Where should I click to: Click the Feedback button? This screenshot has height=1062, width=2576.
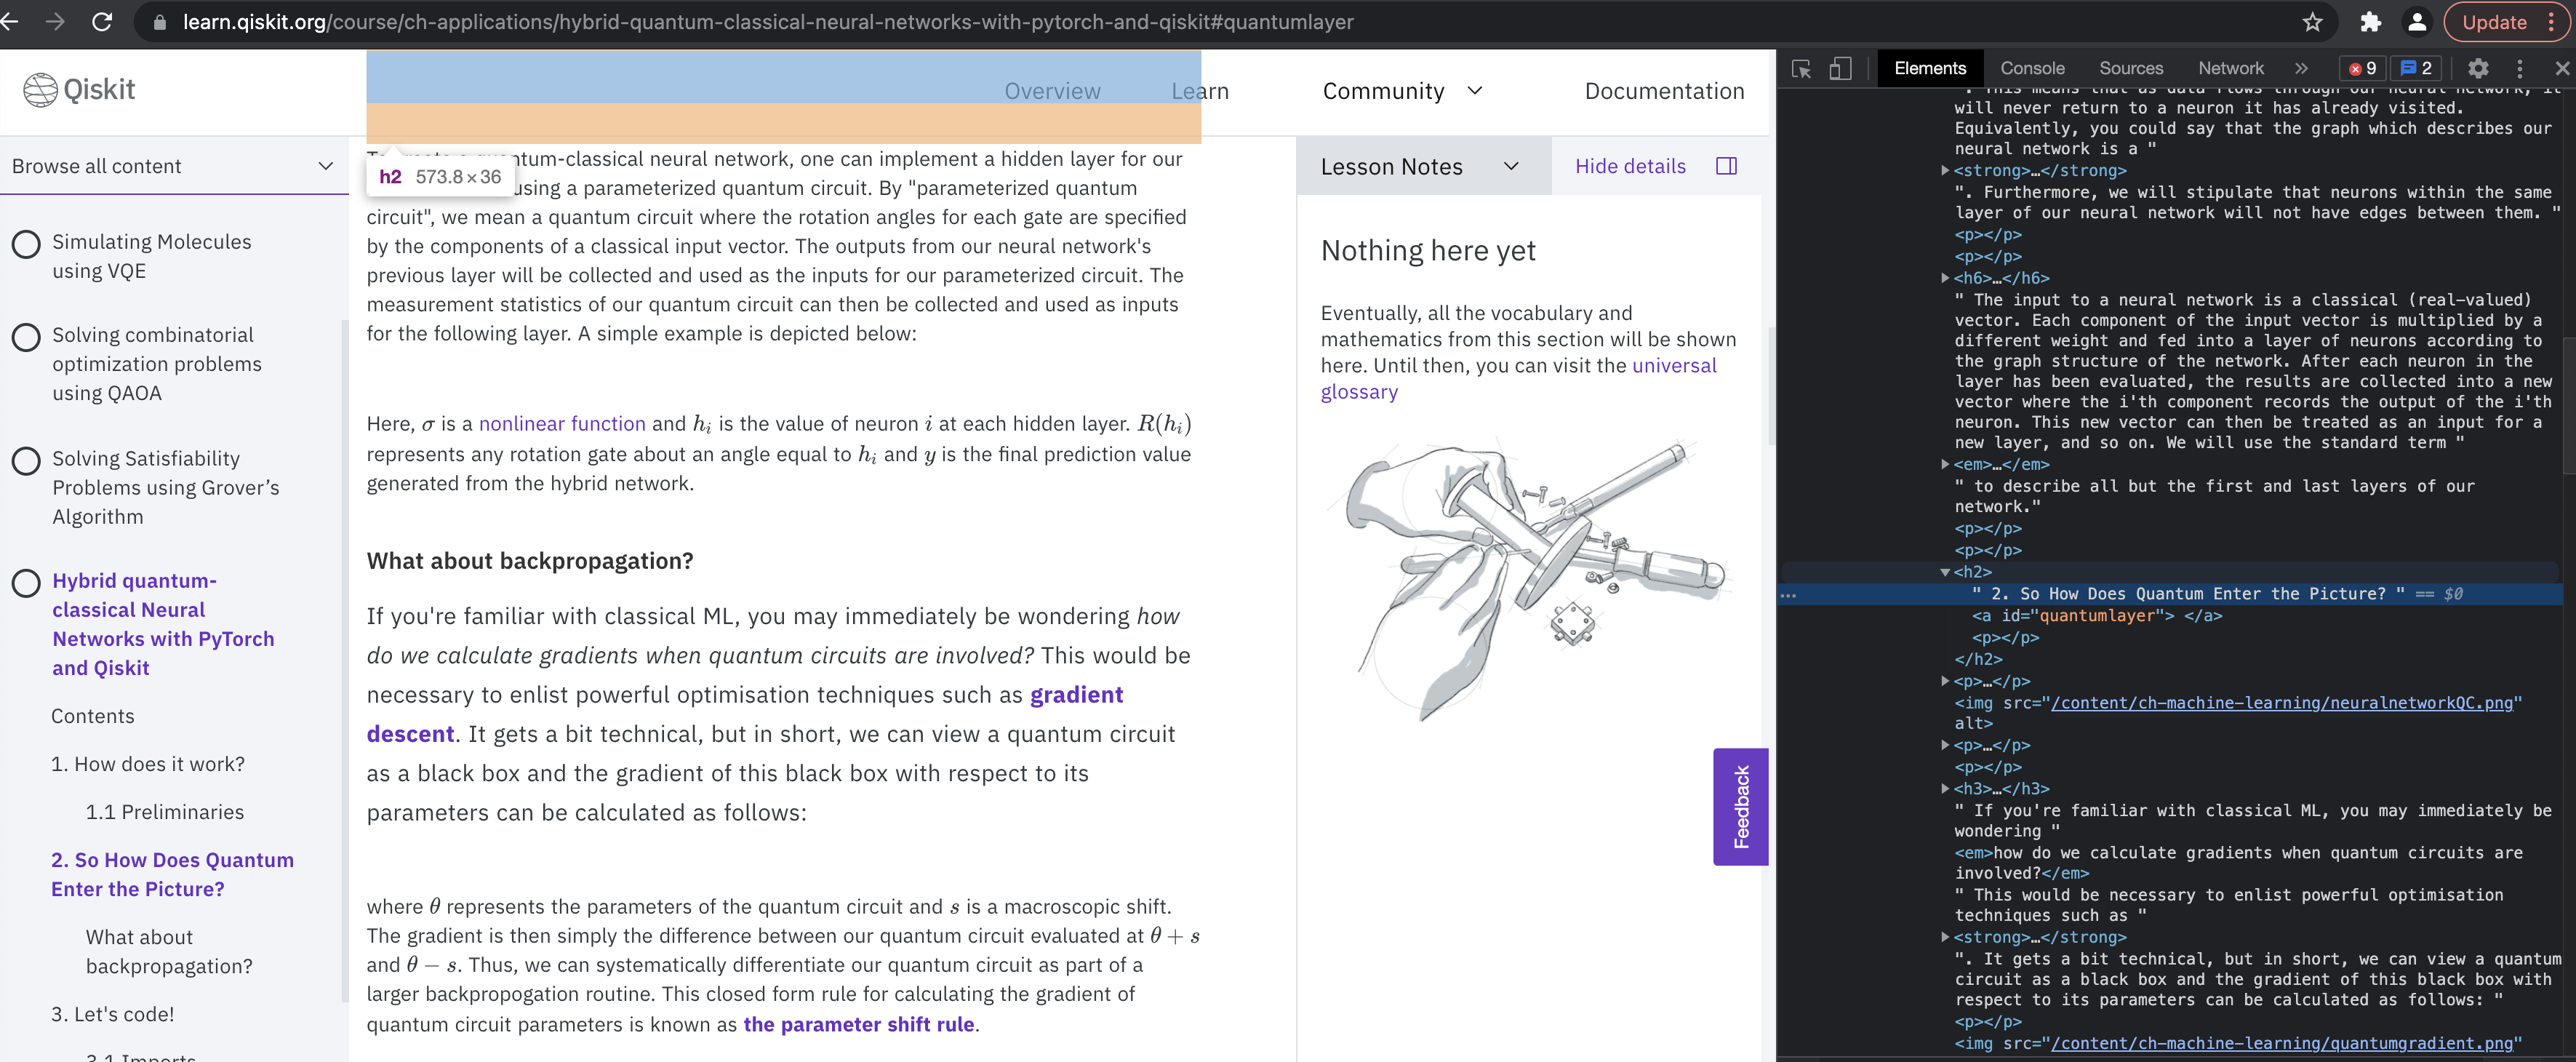pos(1740,807)
